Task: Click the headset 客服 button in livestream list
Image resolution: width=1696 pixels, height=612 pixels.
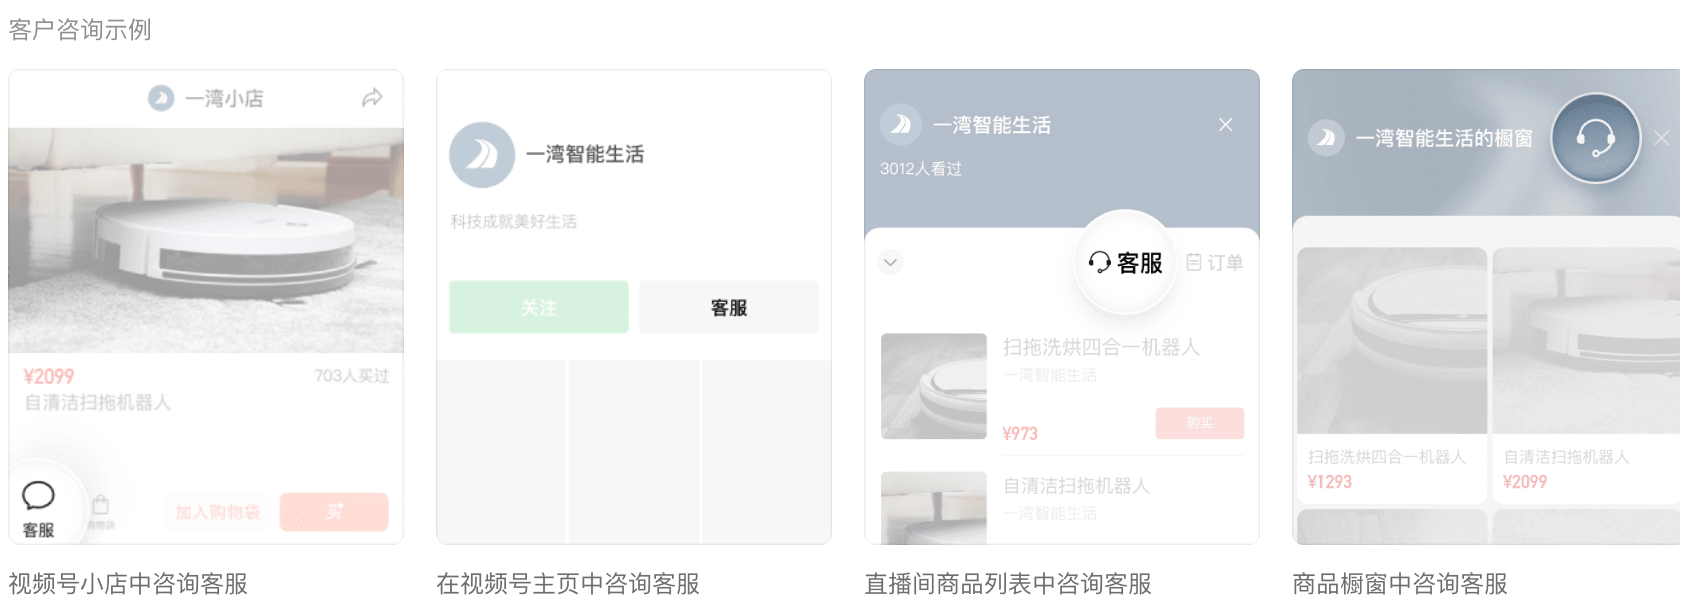Action: point(1125,262)
